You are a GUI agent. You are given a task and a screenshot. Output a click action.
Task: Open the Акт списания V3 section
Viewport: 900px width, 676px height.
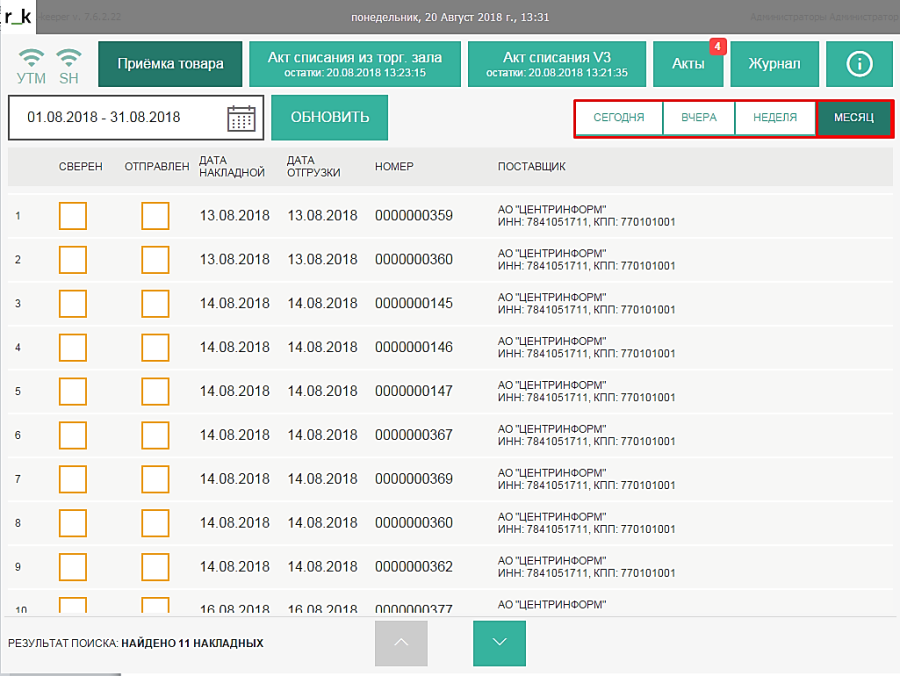(x=556, y=64)
